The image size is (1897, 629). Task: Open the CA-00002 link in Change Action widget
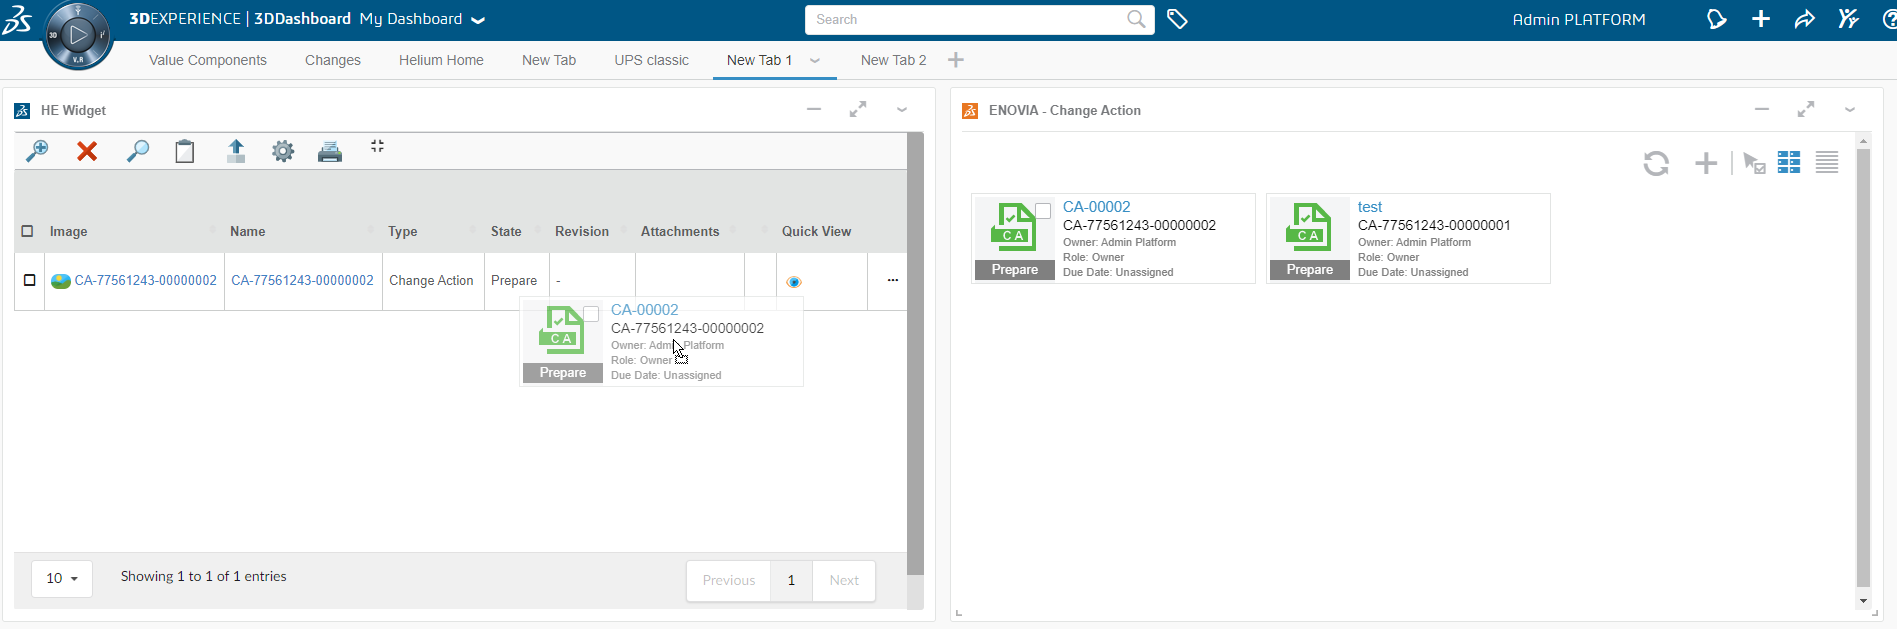click(1096, 207)
